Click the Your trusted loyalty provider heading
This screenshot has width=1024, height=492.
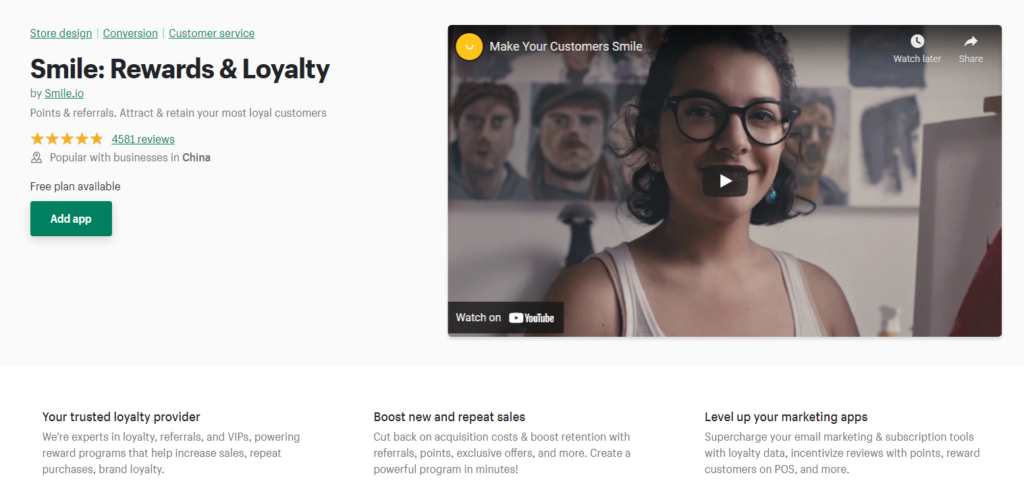tap(121, 417)
